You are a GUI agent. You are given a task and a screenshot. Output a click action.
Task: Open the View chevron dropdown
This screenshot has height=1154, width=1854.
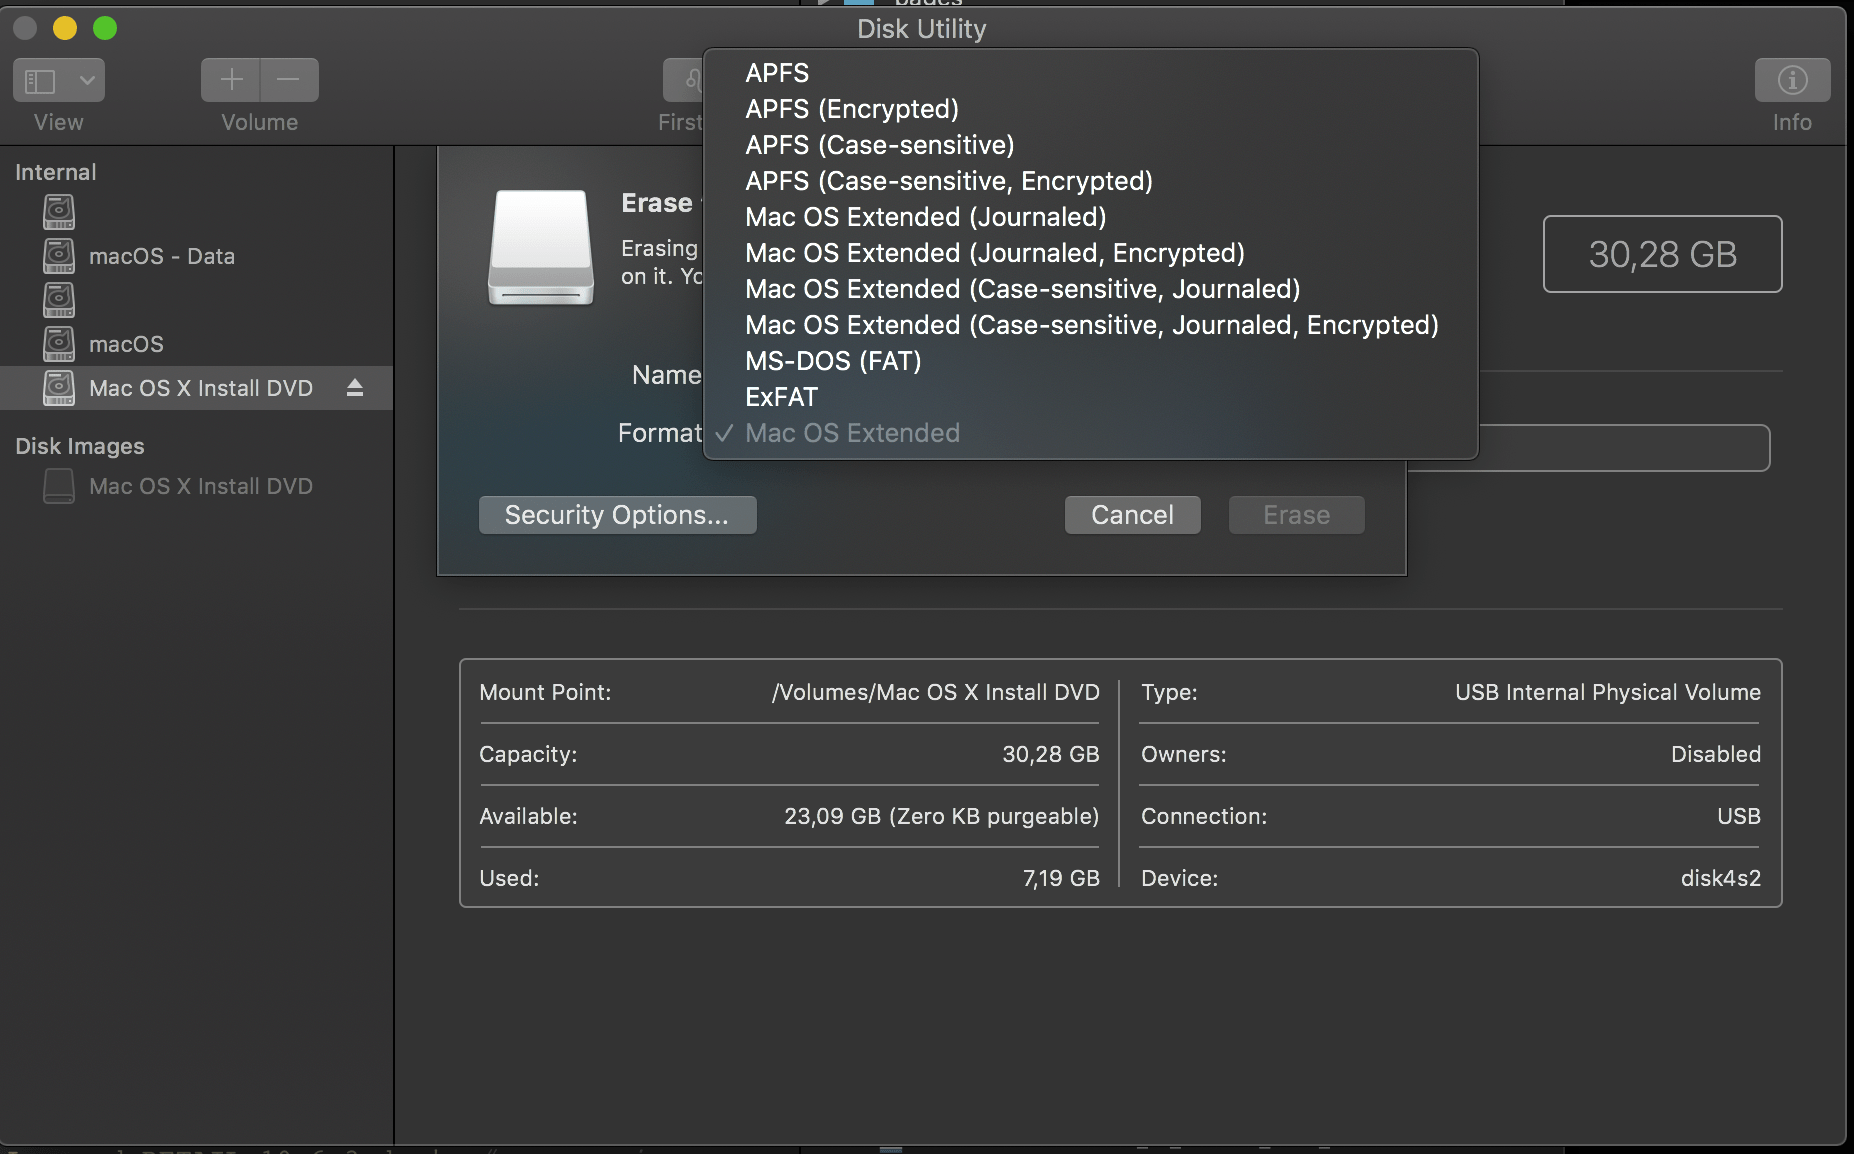coord(87,80)
